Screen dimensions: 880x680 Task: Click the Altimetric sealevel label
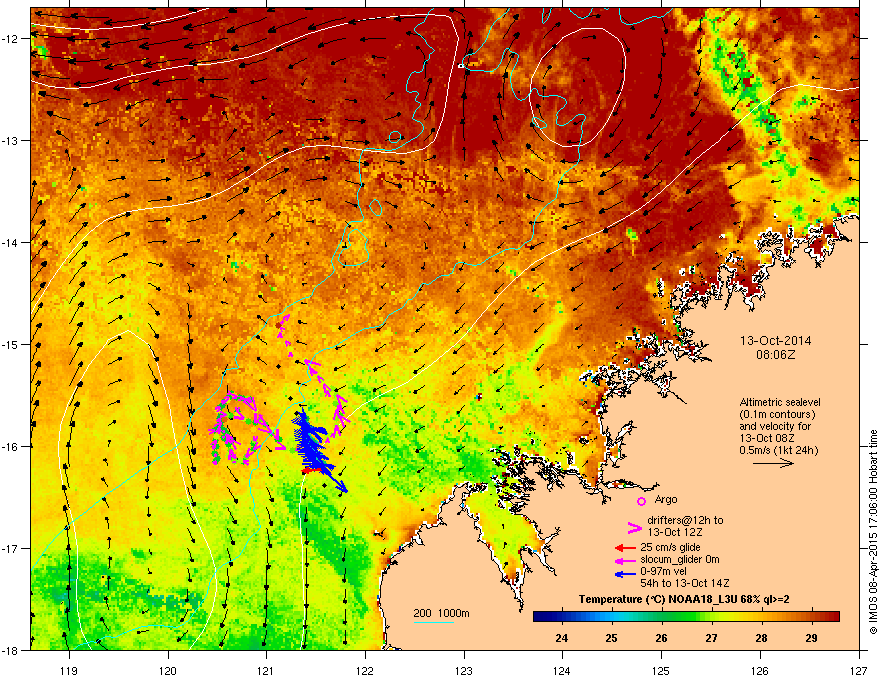click(x=780, y=402)
